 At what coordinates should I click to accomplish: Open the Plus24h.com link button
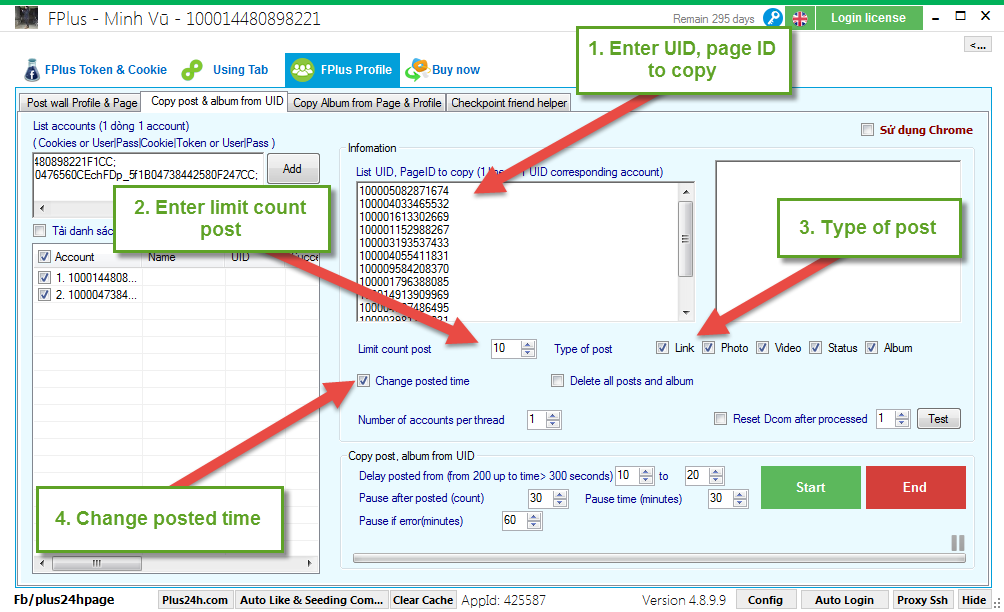click(x=195, y=600)
